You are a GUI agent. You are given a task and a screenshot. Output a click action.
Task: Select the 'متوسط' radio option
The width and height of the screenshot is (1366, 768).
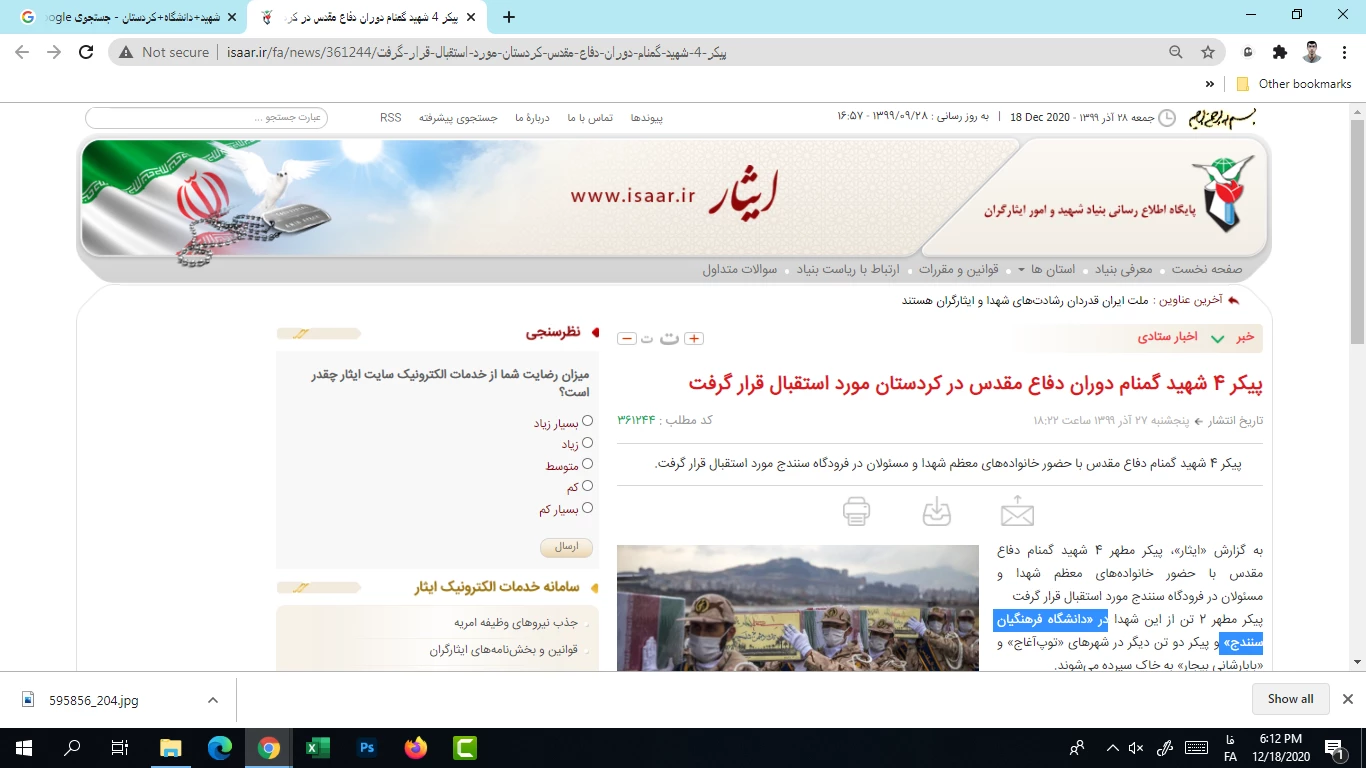[587, 465]
